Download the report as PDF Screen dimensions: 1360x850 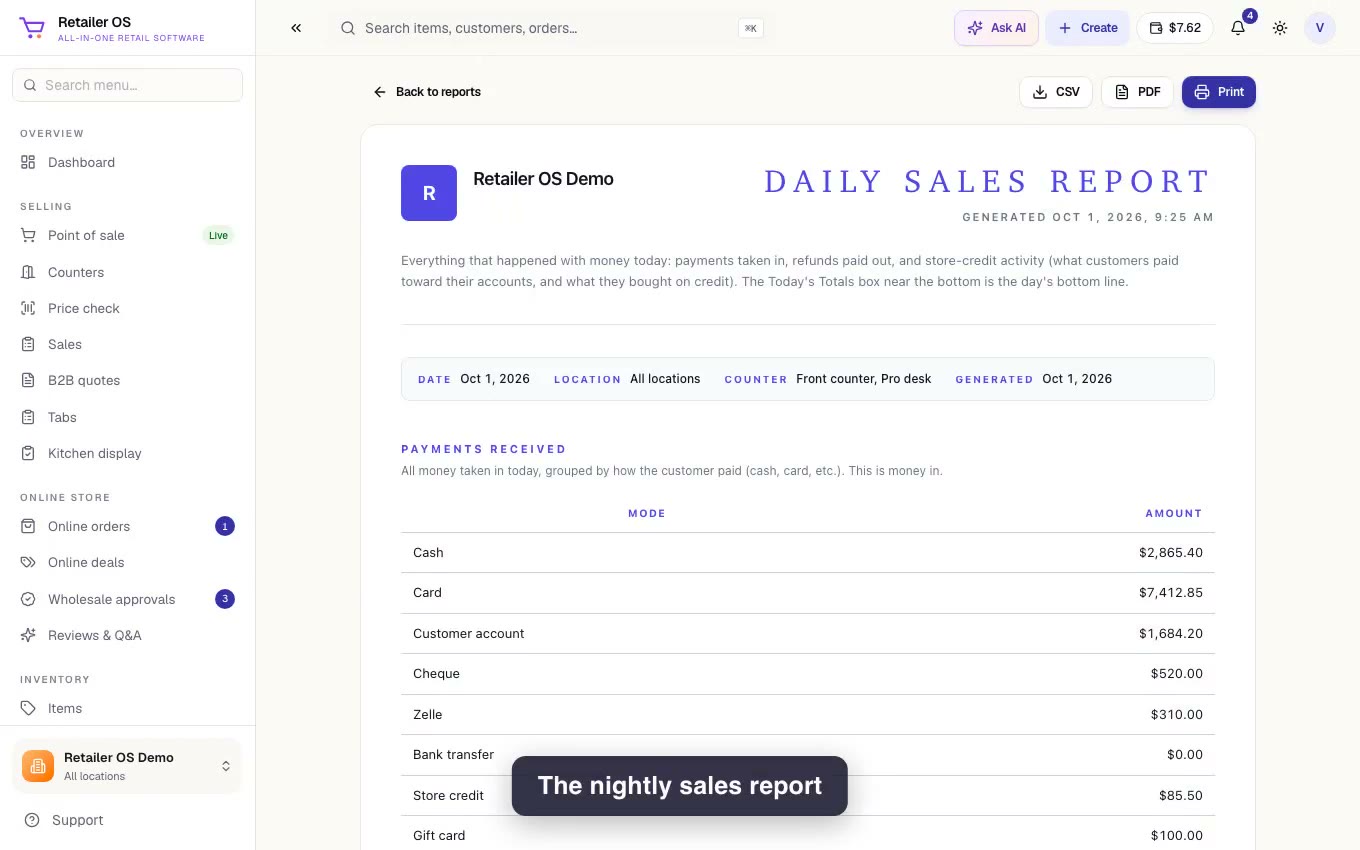tap(1137, 92)
